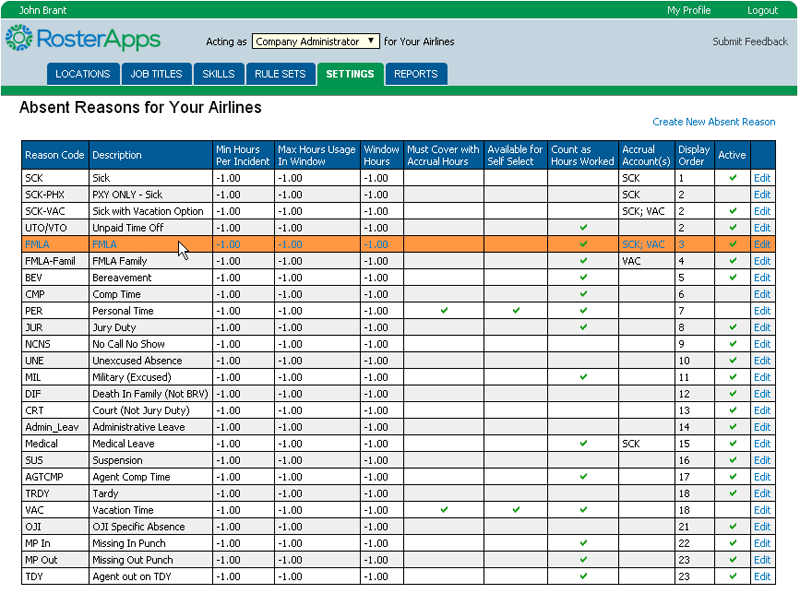Open My Profile page
The height and width of the screenshot is (600, 800).
689,10
